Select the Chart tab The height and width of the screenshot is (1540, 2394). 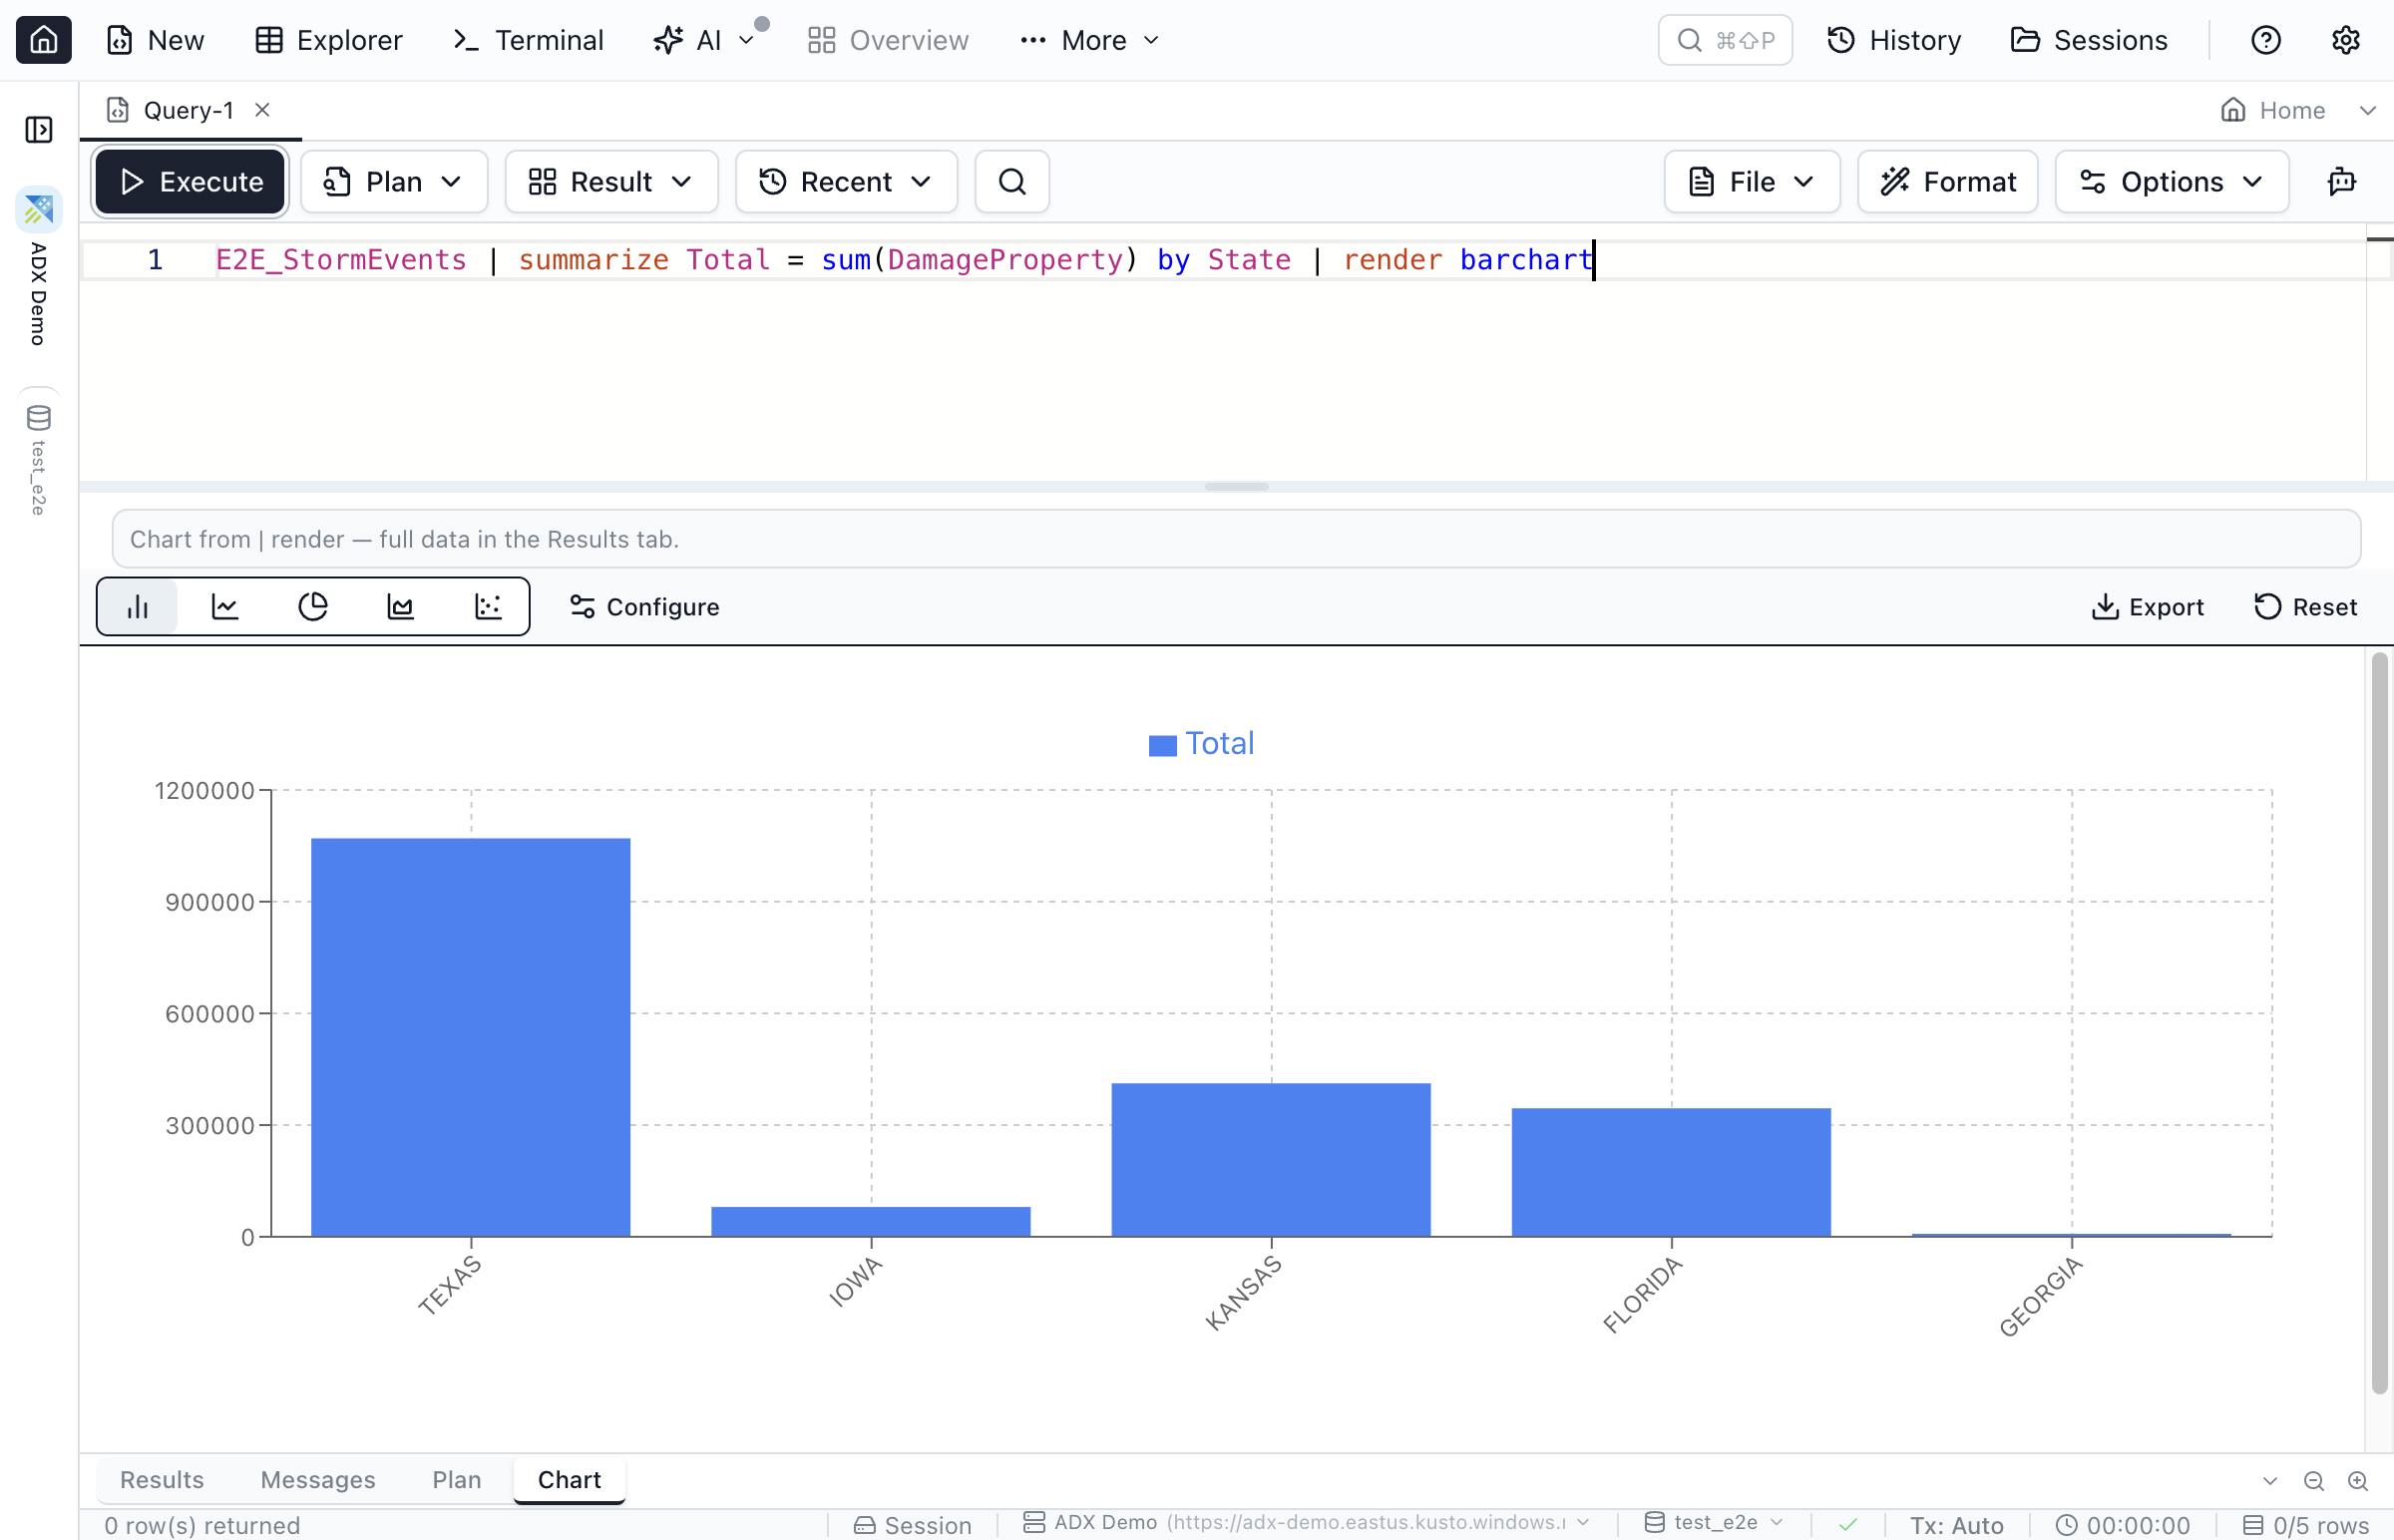click(x=569, y=1480)
